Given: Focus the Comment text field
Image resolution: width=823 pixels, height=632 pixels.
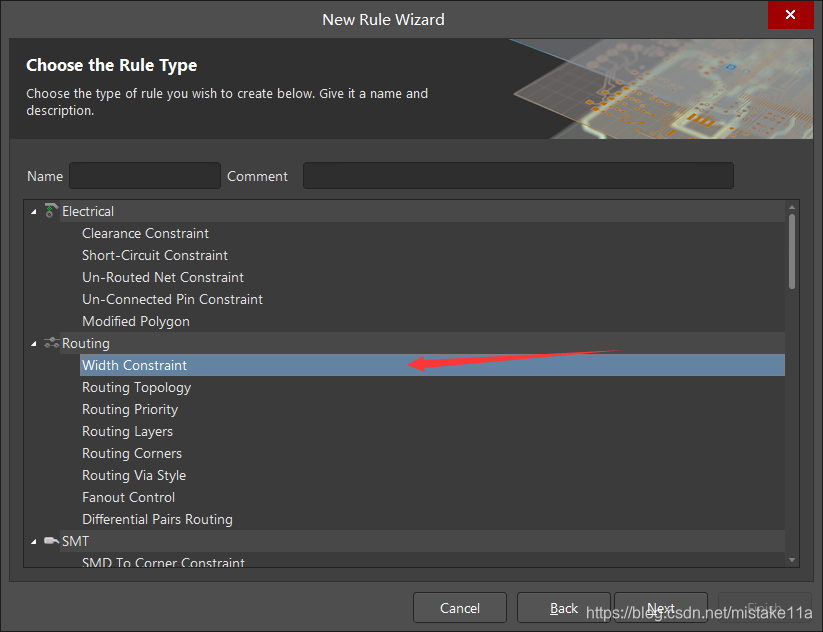Looking at the screenshot, I should click(x=517, y=176).
